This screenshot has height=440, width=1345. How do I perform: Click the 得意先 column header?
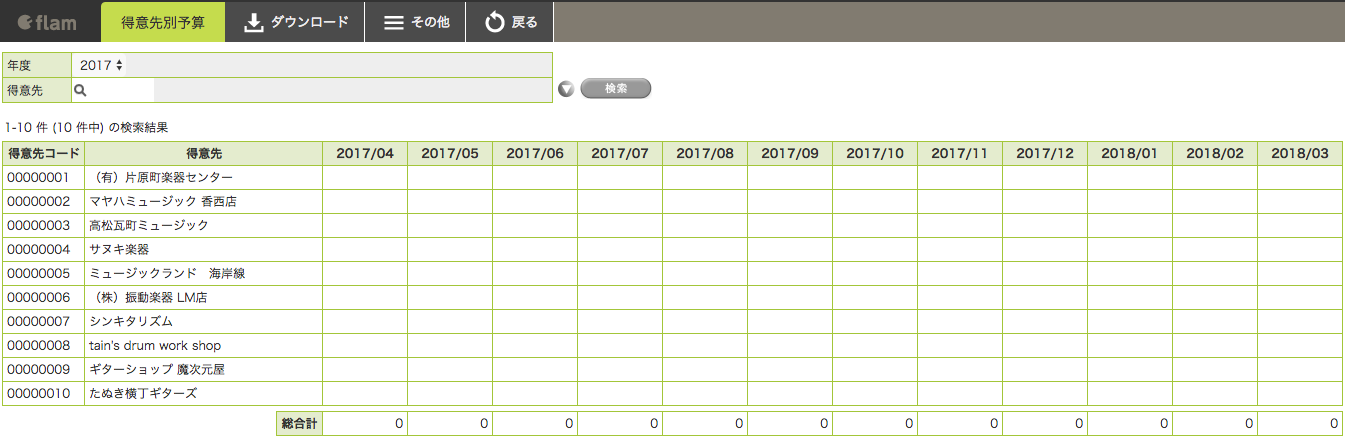point(204,154)
